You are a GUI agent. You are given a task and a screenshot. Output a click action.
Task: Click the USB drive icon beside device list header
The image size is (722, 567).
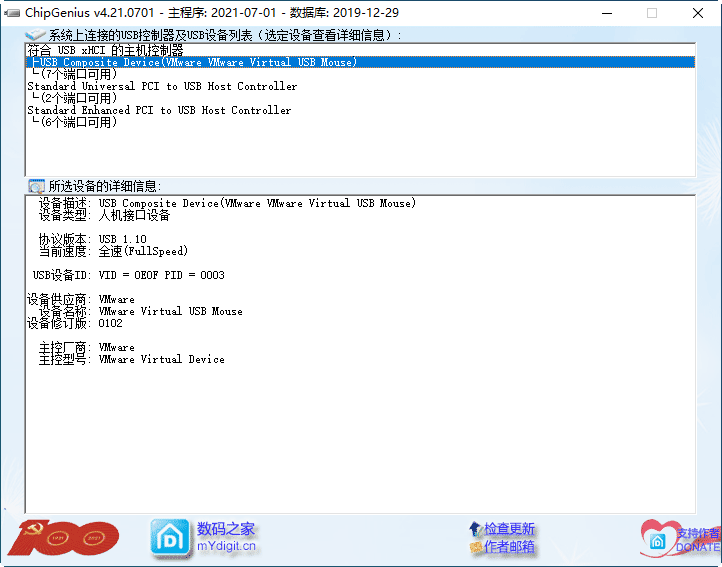(x=35, y=35)
